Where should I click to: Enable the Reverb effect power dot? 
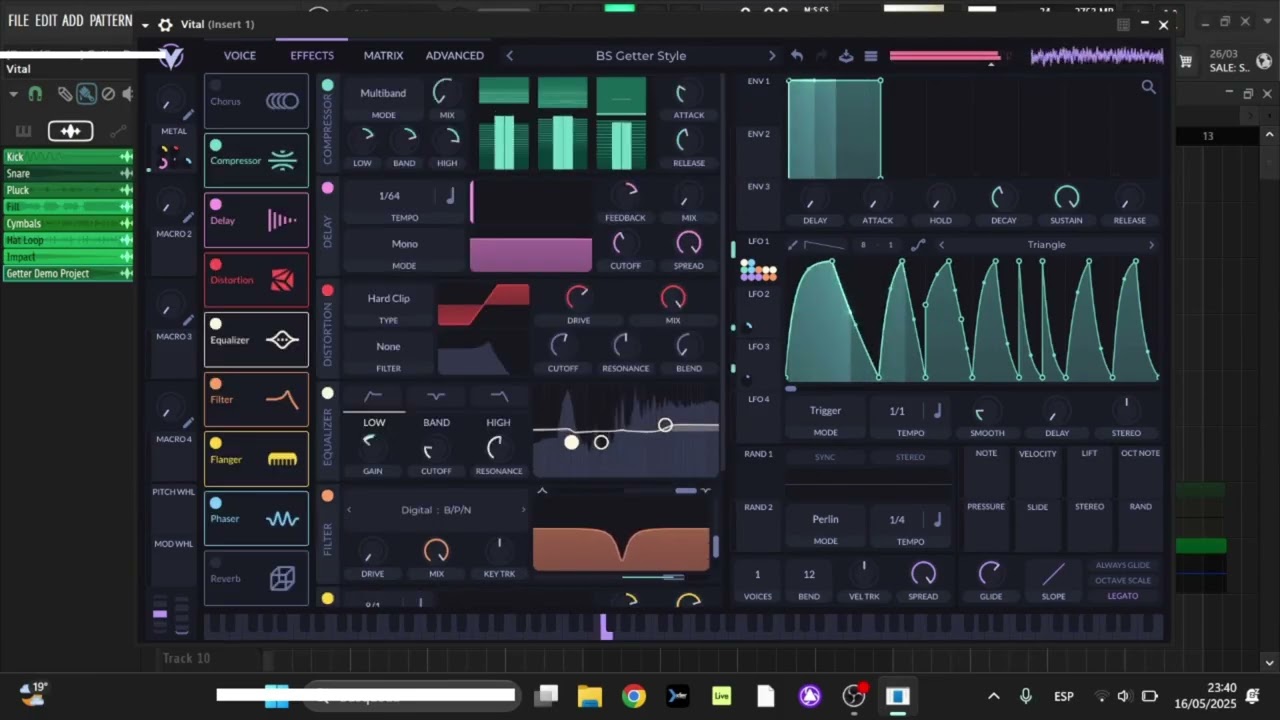click(216, 563)
